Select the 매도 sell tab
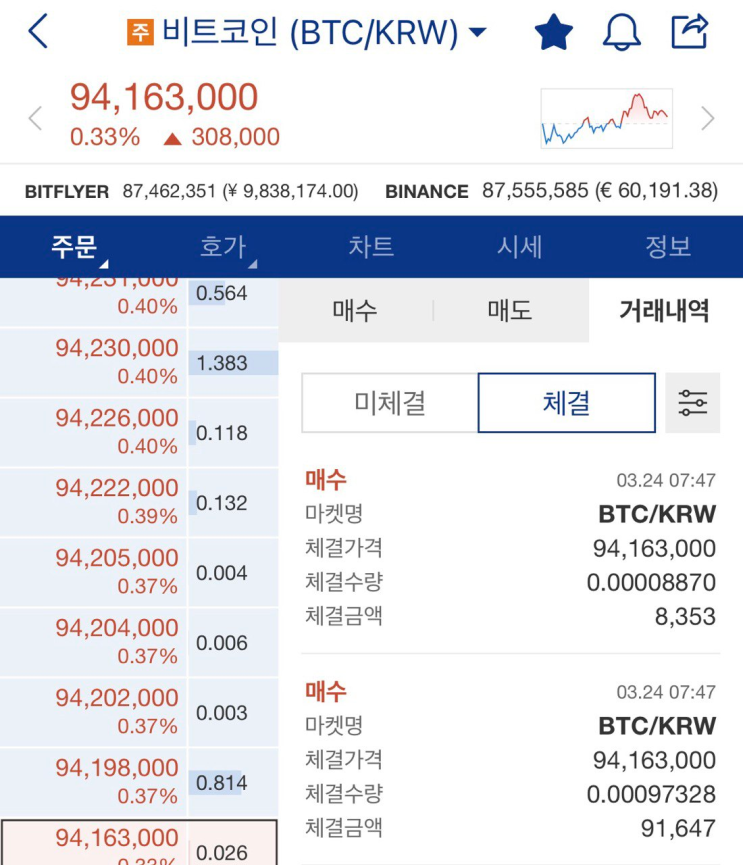 [x=510, y=311]
